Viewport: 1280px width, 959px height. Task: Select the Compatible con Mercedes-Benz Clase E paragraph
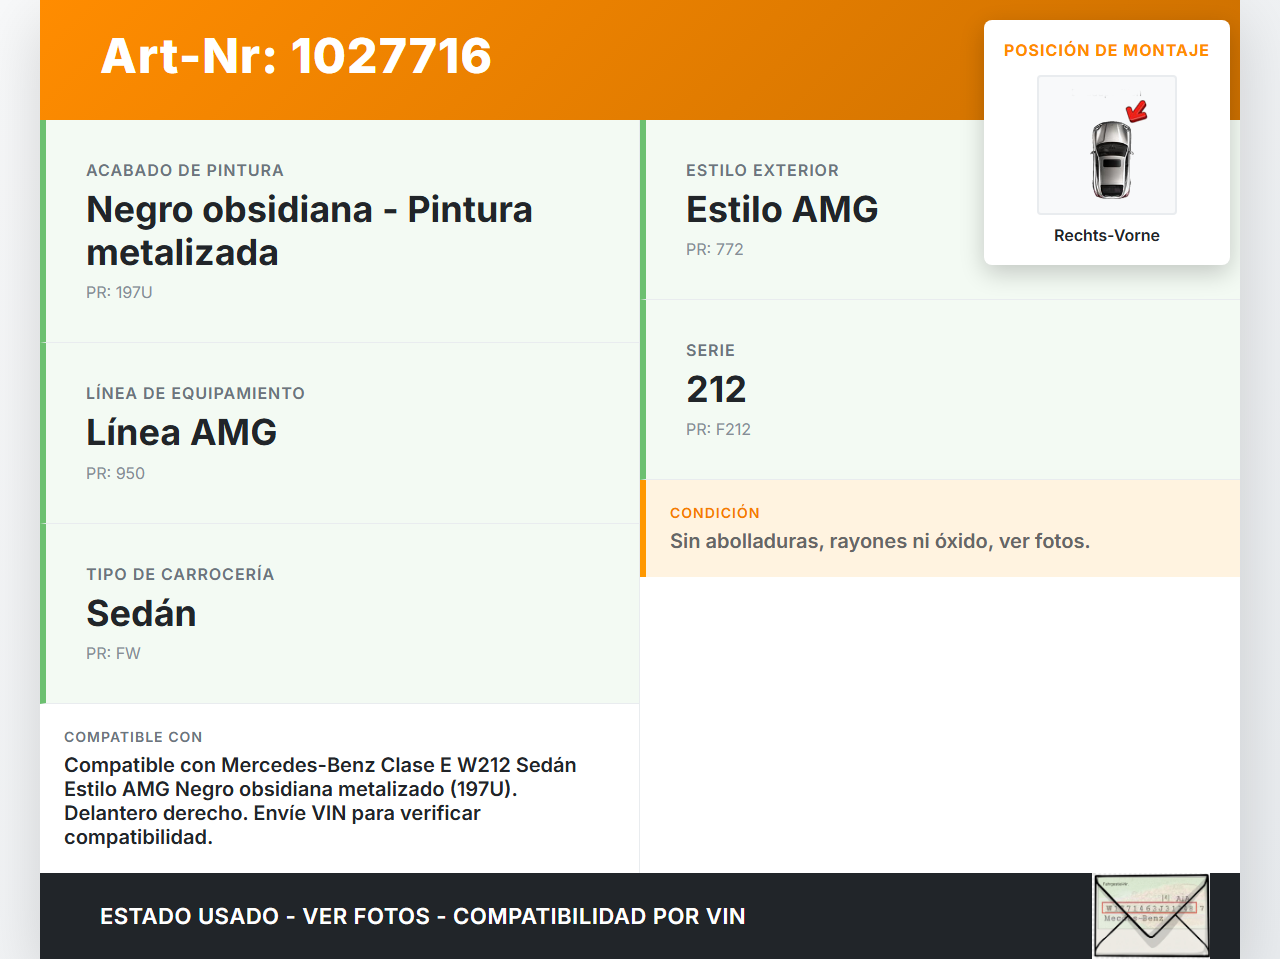tap(320, 801)
